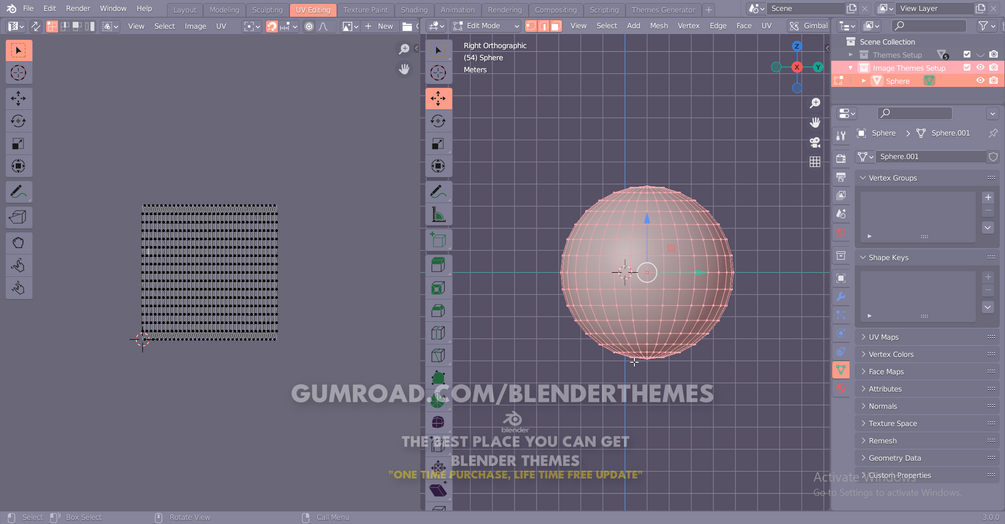Toggle camera view icon in 3D viewport

(x=815, y=142)
